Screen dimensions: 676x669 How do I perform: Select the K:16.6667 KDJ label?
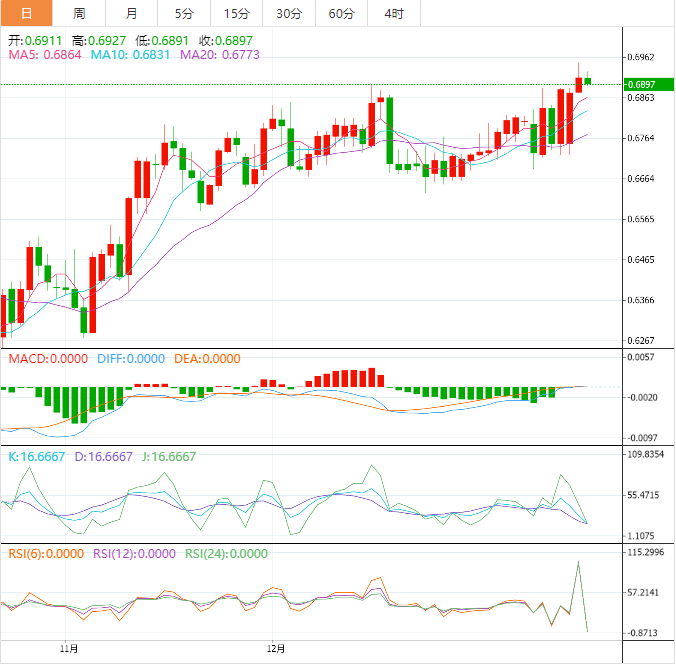pyautogui.click(x=37, y=456)
